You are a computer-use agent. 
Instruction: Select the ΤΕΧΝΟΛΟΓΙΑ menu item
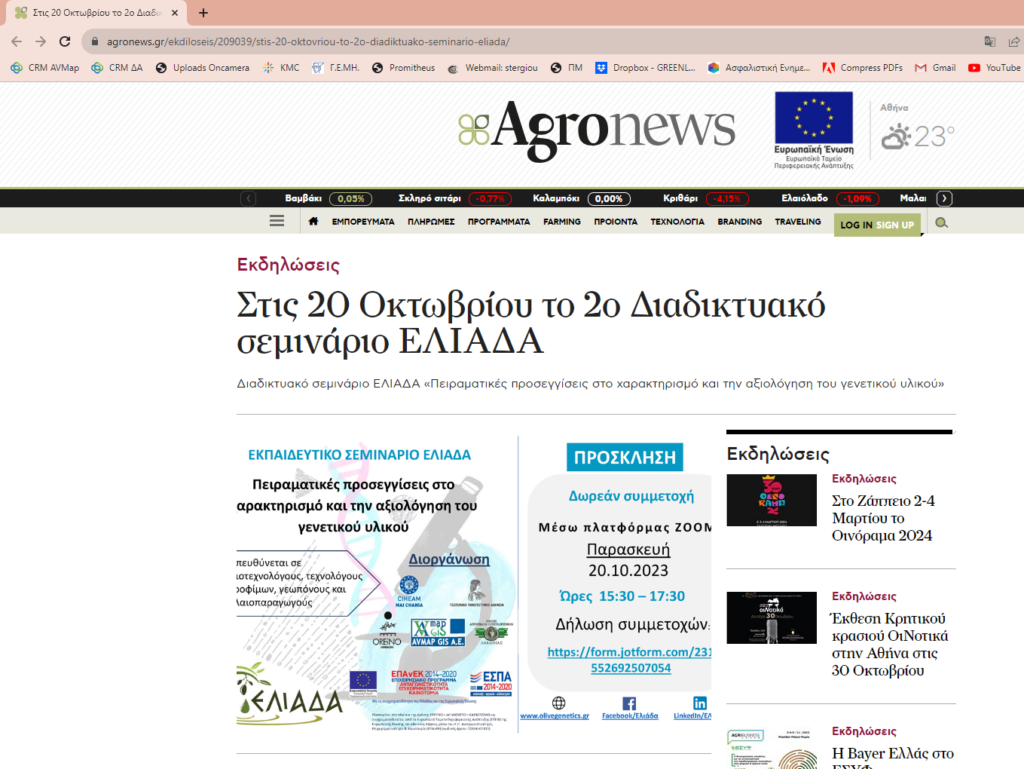click(677, 222)
